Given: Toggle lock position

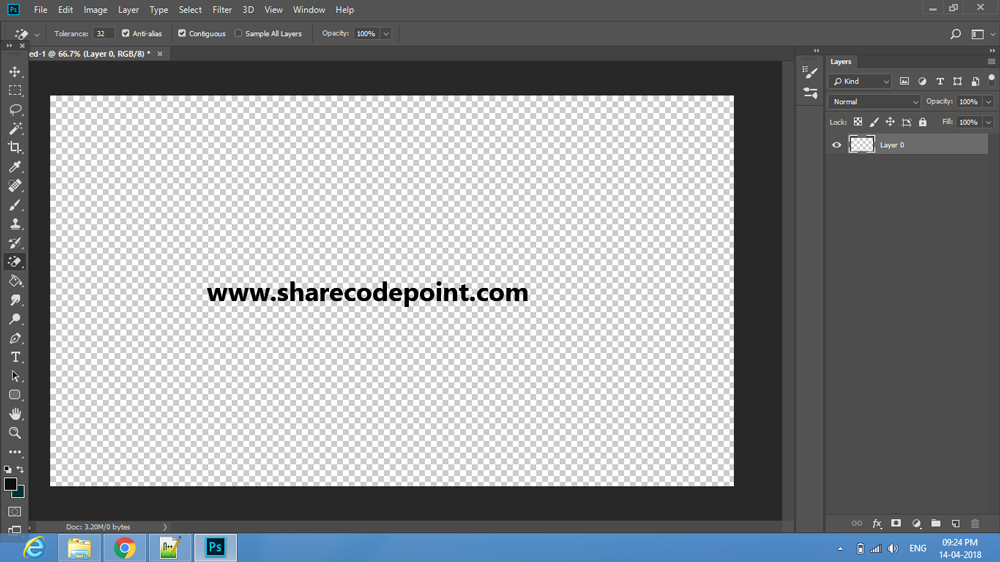Looking at the screenshot, I should (x=890, y=122).
